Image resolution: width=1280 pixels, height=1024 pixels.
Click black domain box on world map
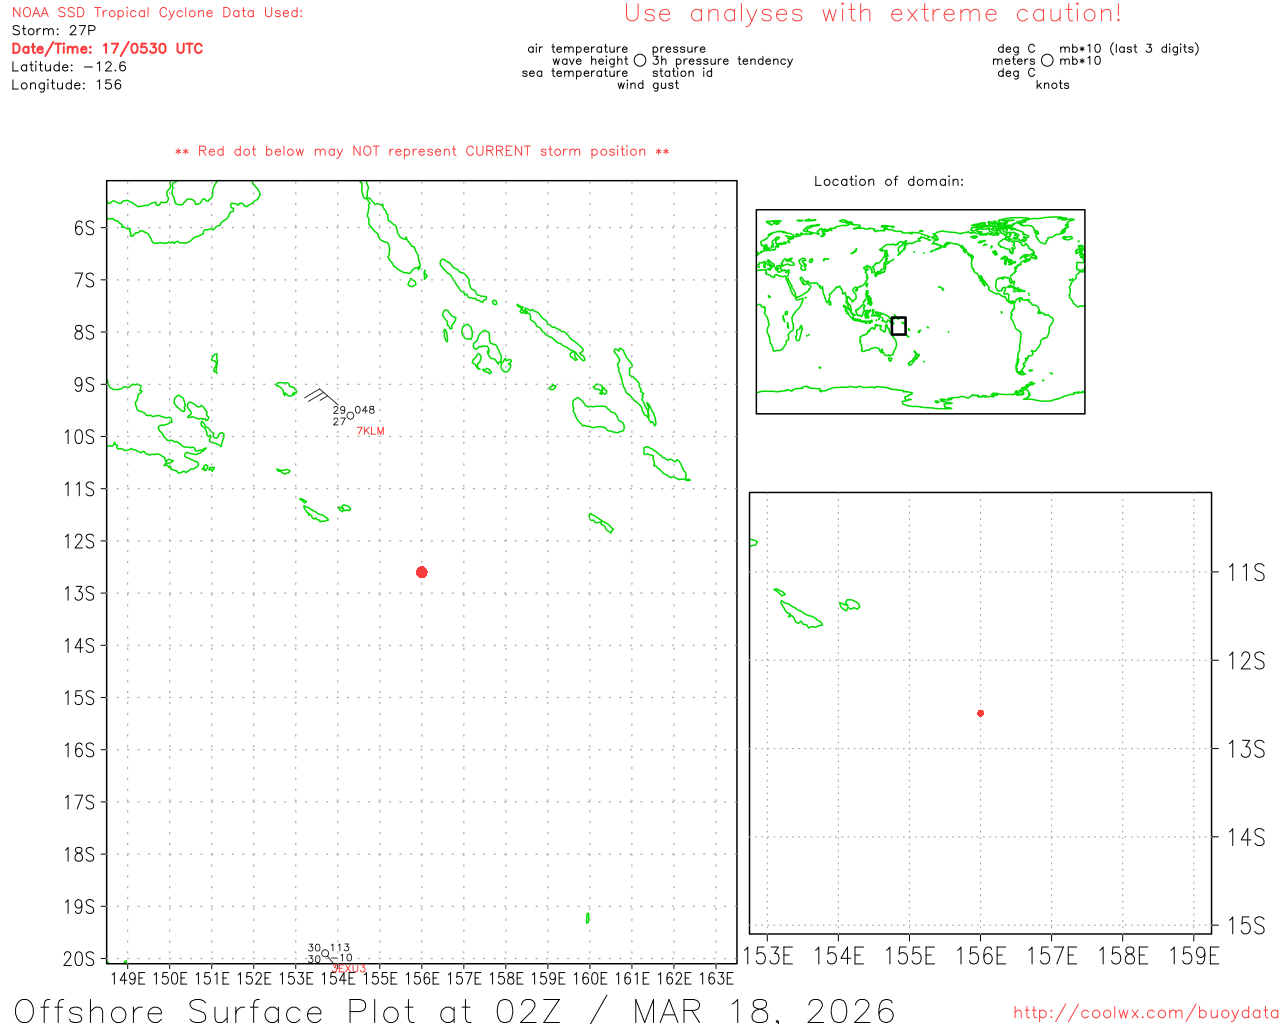(898, 326)
